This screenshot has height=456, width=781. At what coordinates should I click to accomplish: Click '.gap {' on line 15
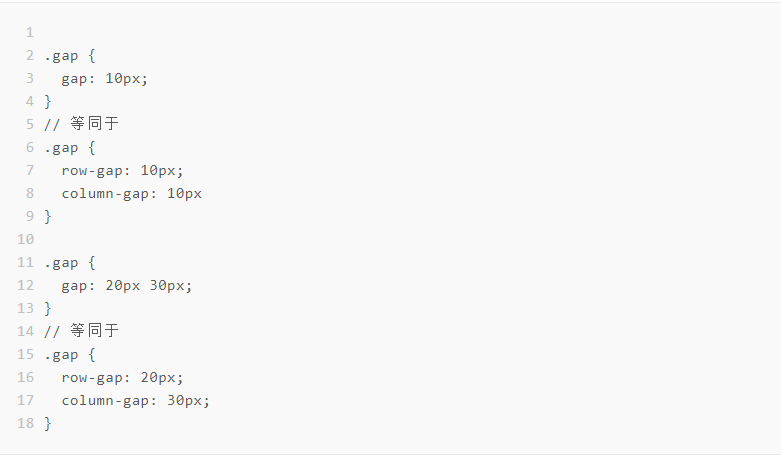69,355
